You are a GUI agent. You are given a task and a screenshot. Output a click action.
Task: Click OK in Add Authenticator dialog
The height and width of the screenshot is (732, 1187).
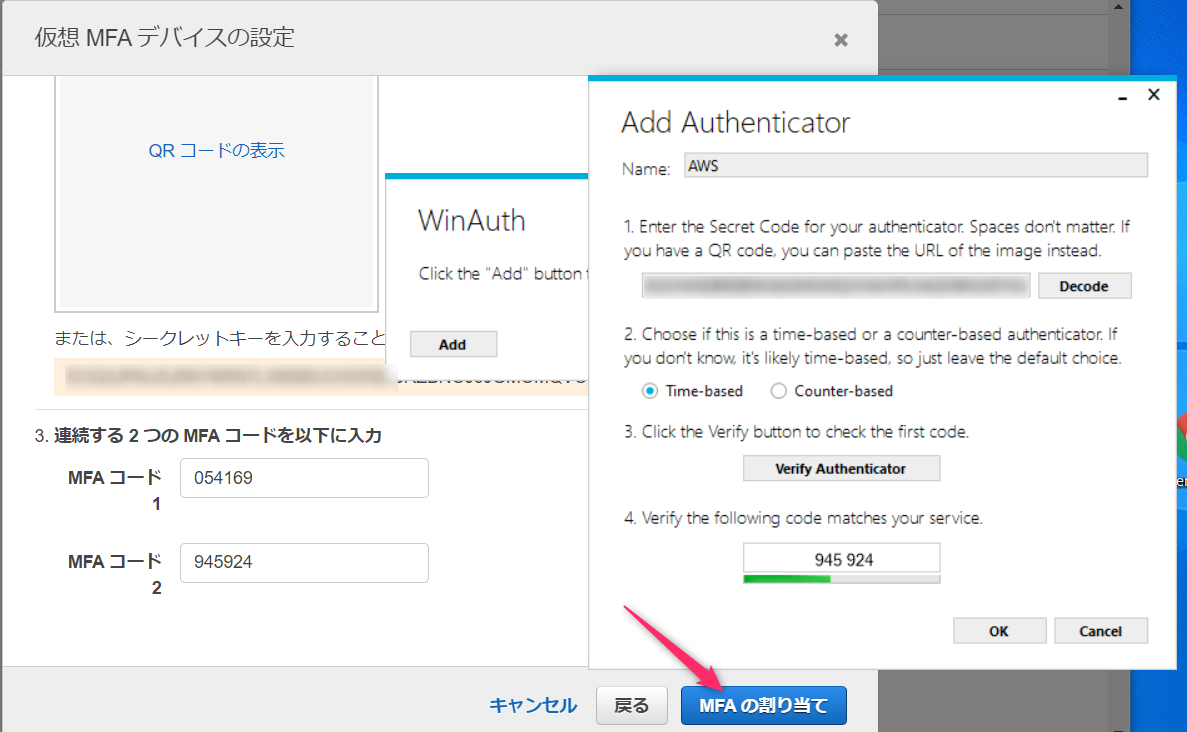coord(999,631)
